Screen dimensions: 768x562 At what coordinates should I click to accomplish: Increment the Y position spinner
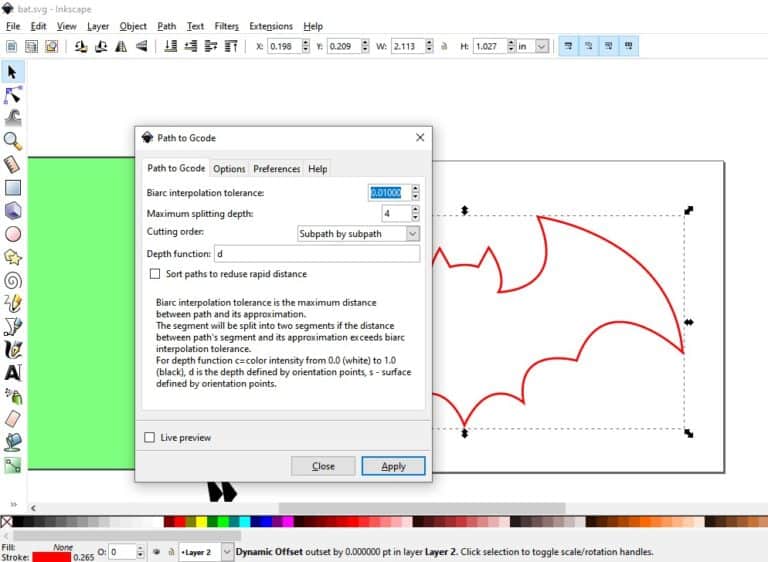365,43
